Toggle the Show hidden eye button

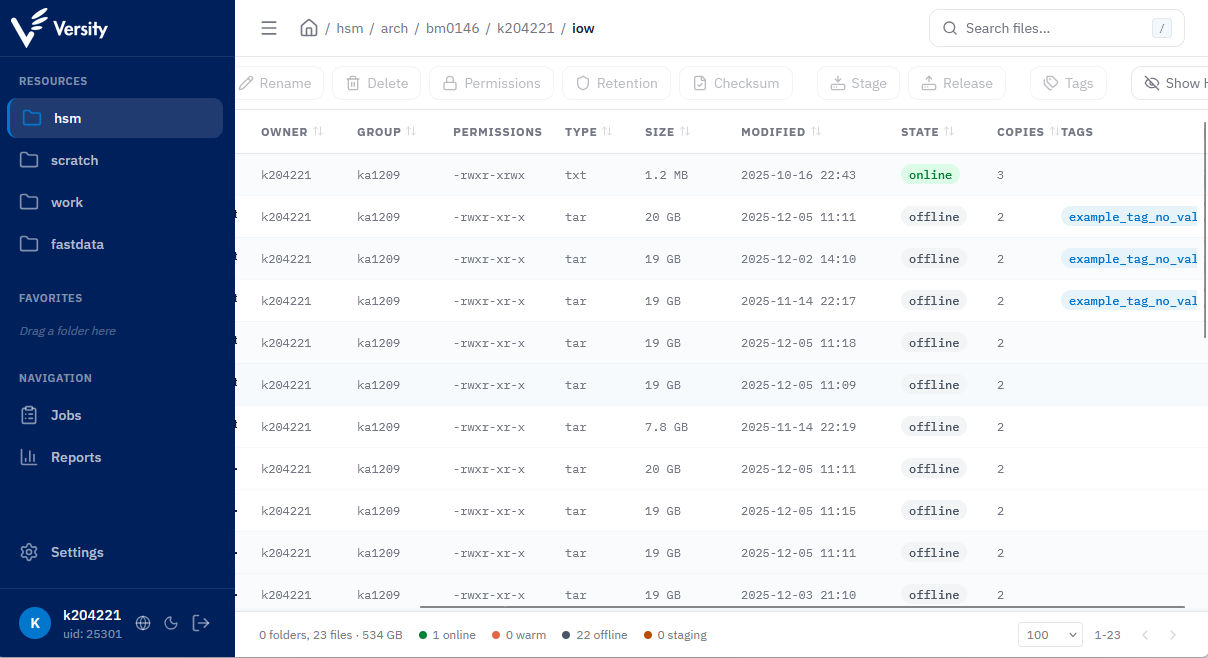(1170, 83)
